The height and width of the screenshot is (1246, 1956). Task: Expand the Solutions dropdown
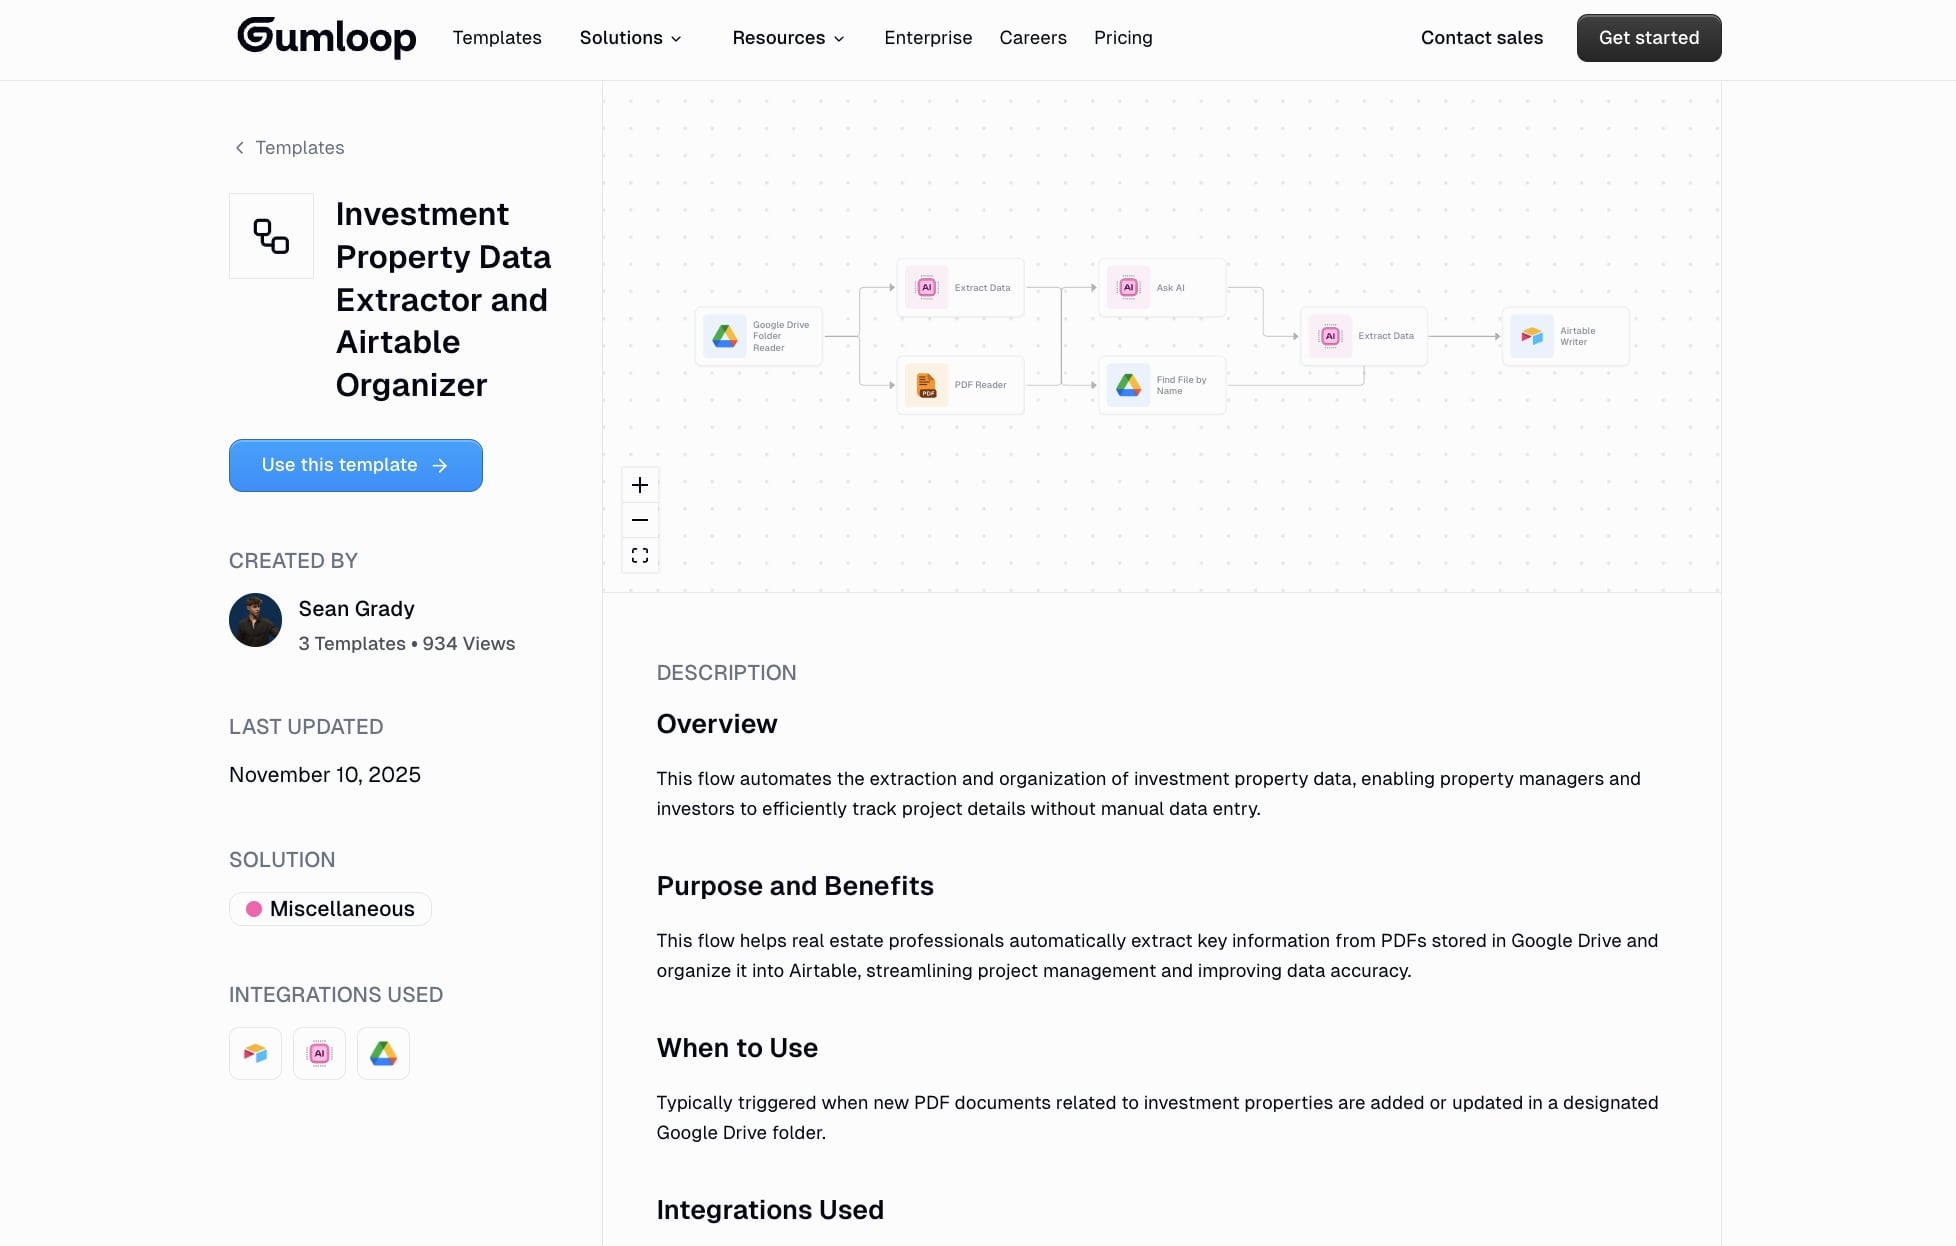pos(630,38)
